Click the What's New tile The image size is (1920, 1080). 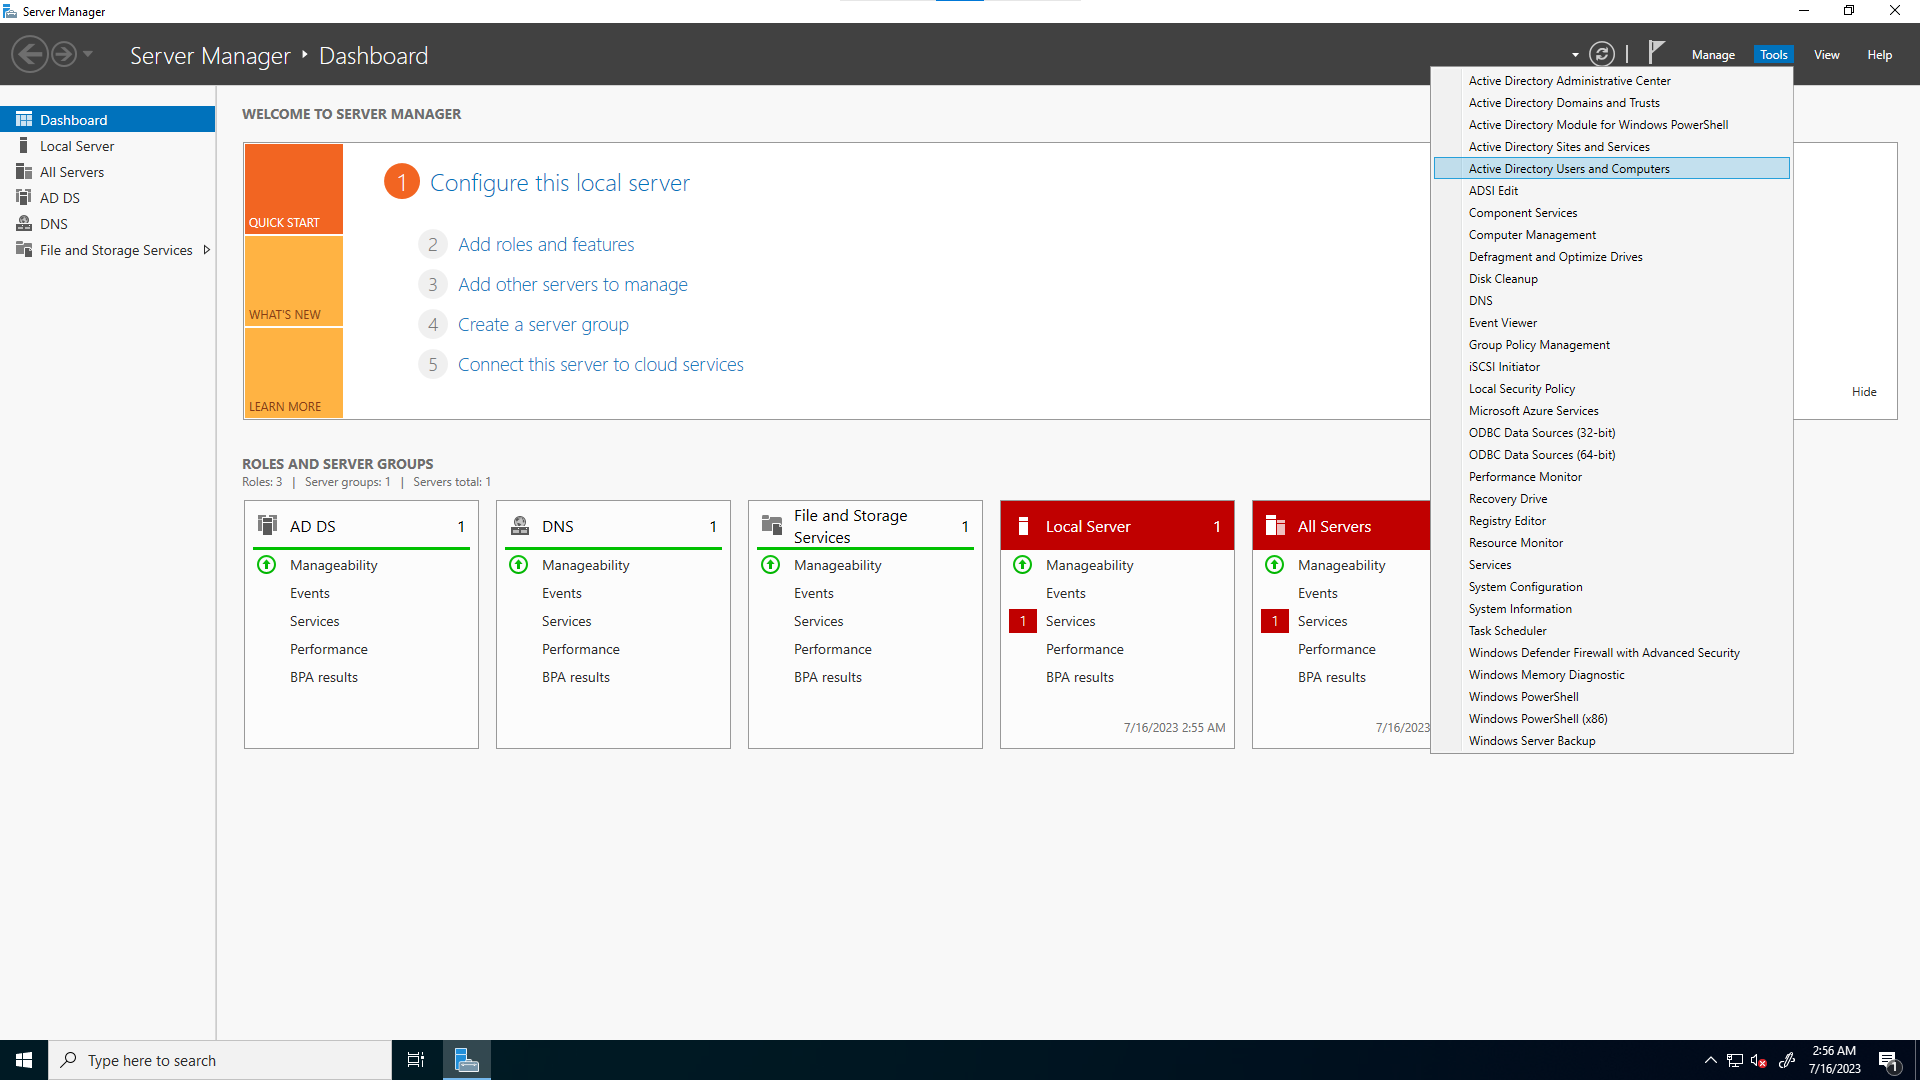coord(294,281)
